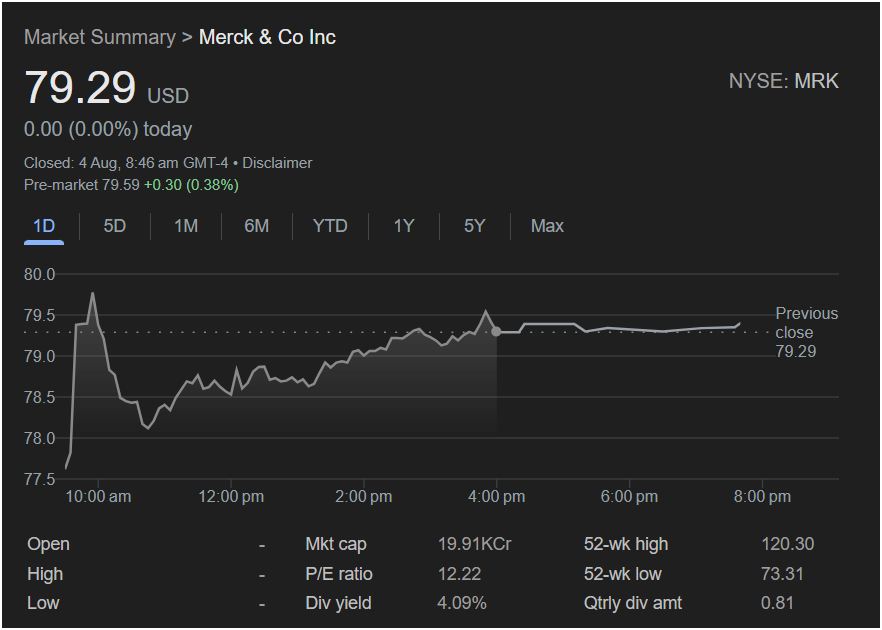Show the 6M price history
This screenshot has height=630, width=882.
point(256,226)
